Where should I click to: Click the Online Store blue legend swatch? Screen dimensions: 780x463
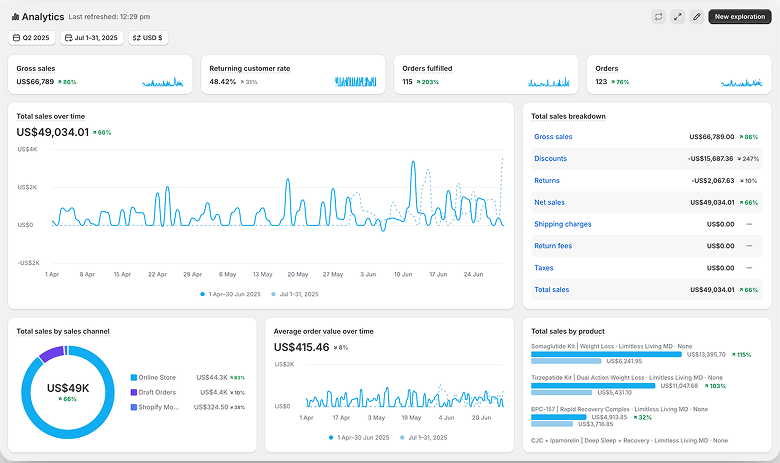point(134,377)
